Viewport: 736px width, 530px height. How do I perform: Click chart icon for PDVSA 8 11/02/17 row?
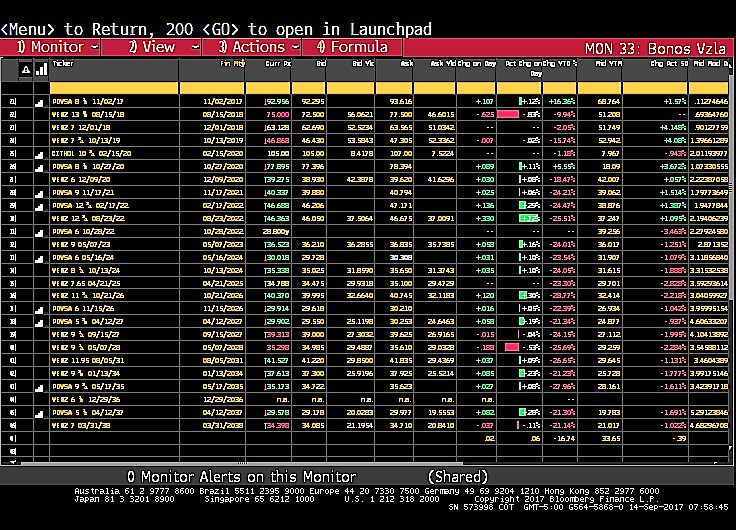[40, 102]
